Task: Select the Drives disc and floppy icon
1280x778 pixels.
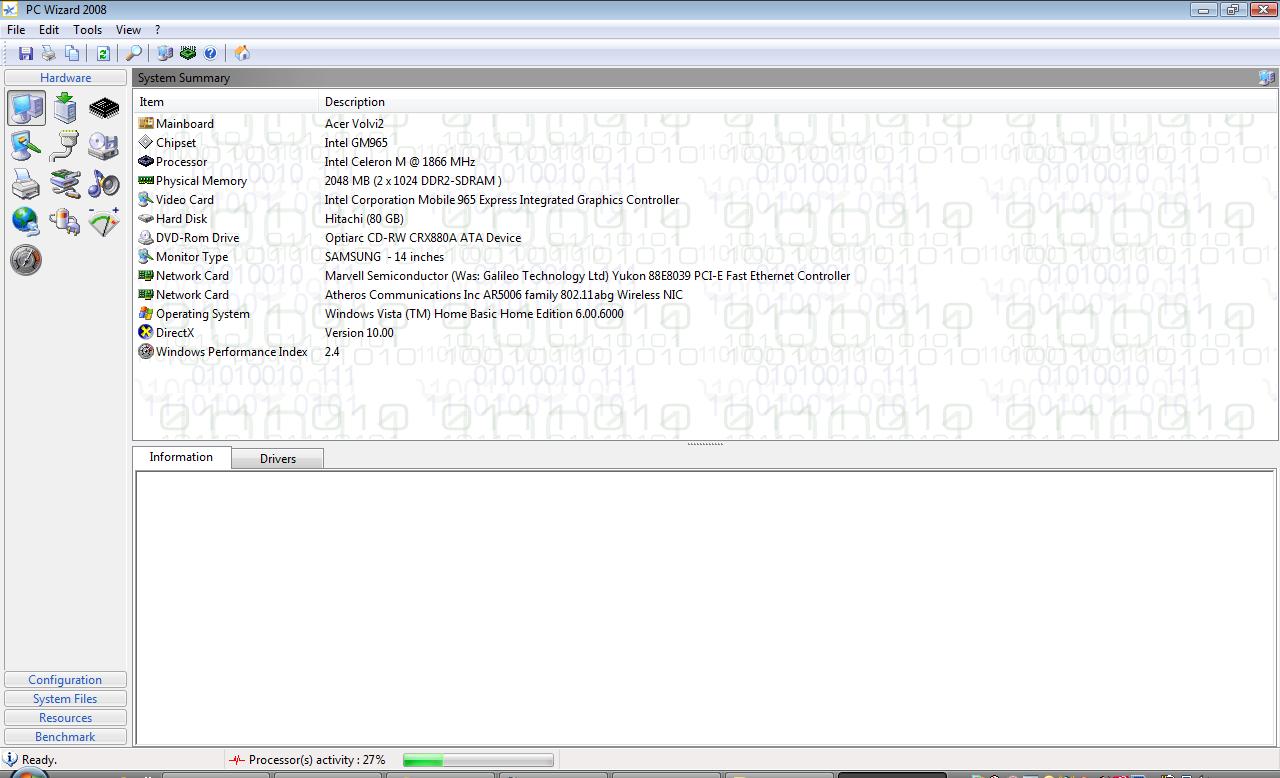Action: click(x=104, y=146)
